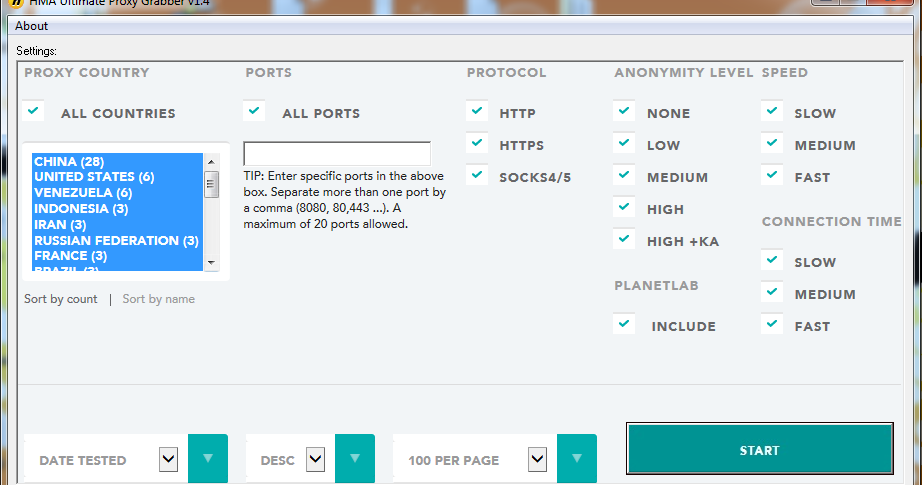Open the 100 Per Page dropdown

click(537, 459)
